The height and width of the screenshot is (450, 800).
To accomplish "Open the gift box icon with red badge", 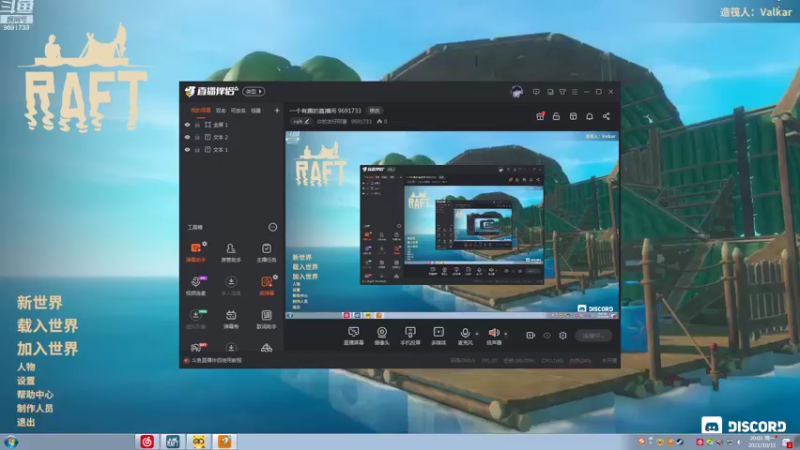I will click(540, 116).
